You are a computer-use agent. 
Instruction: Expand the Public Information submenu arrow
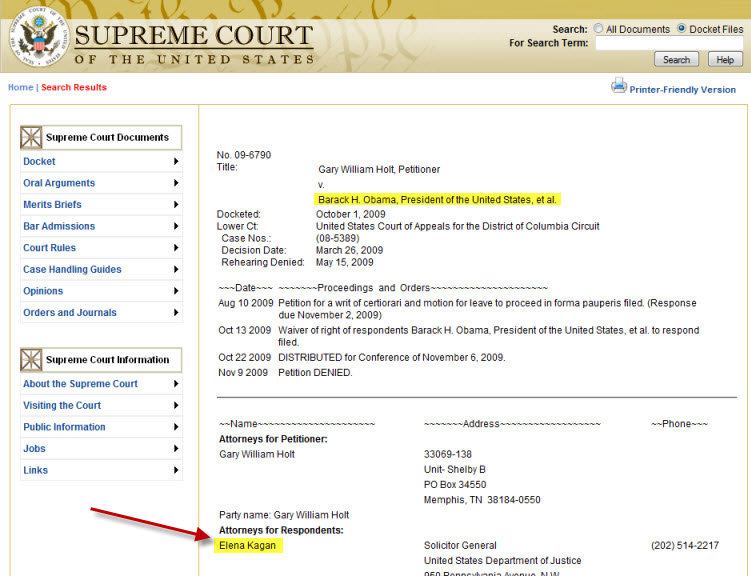(176, 427)
